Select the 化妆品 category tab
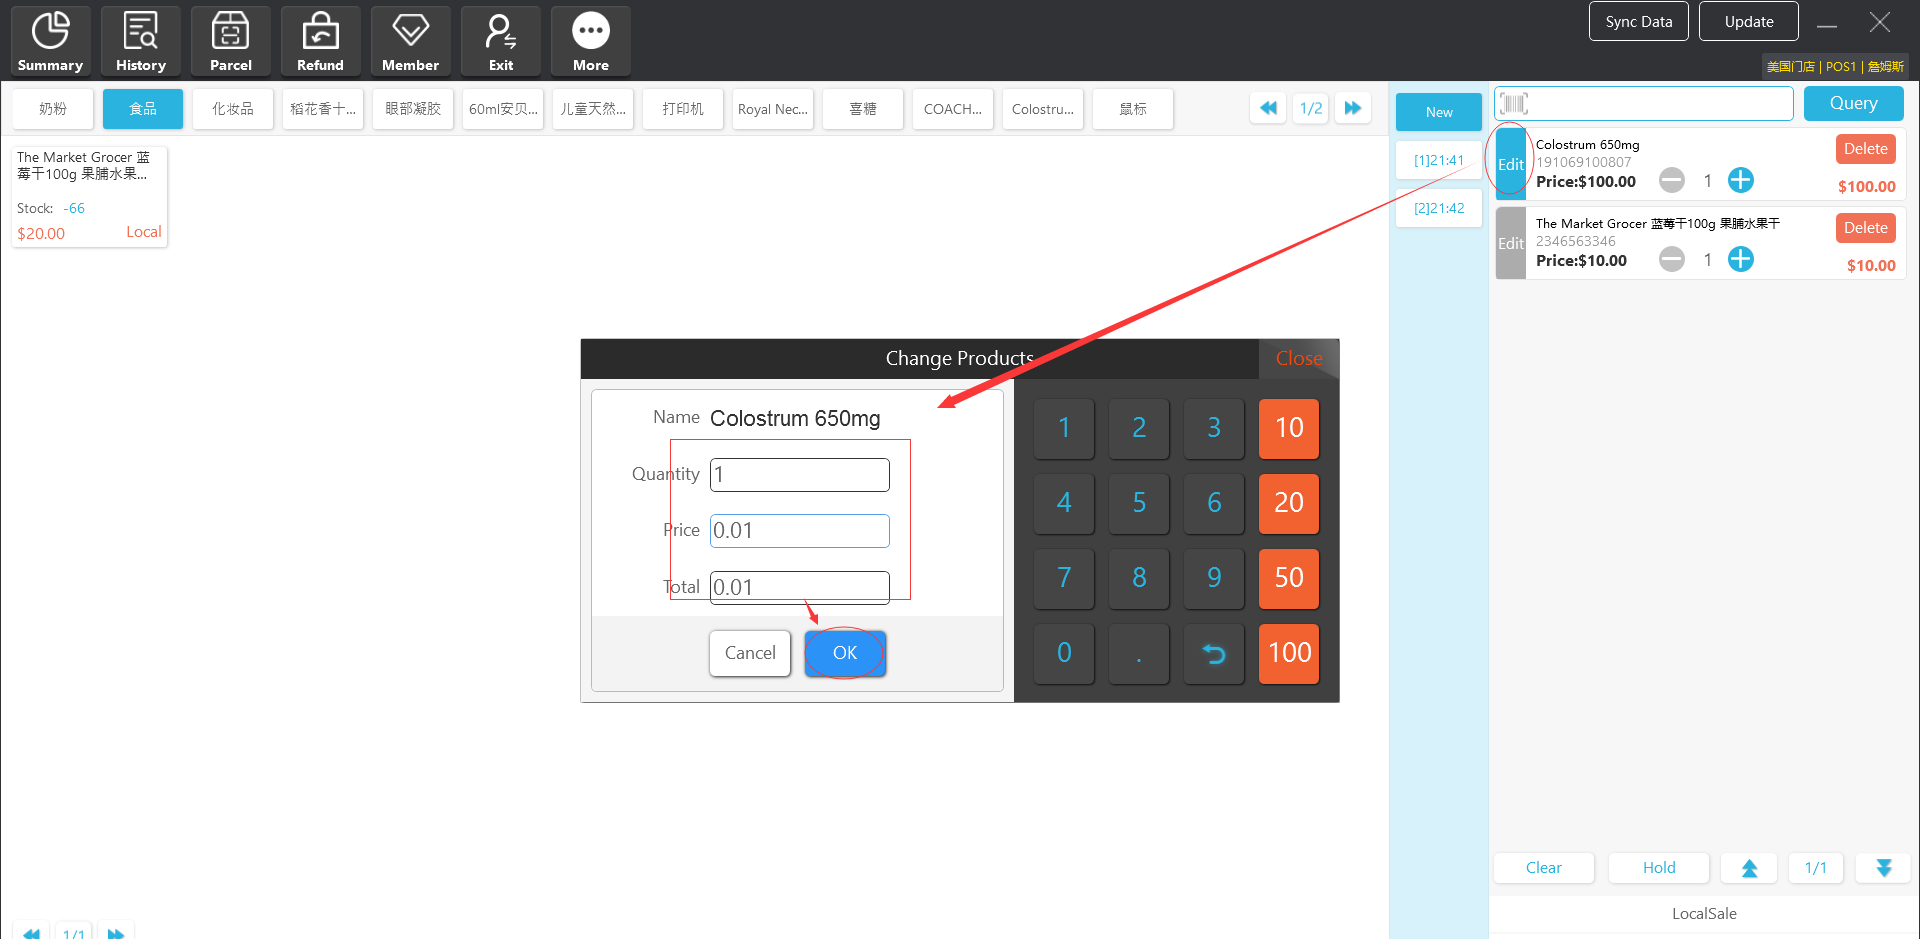Screen dimensions: 1920x939 point(232,109)
